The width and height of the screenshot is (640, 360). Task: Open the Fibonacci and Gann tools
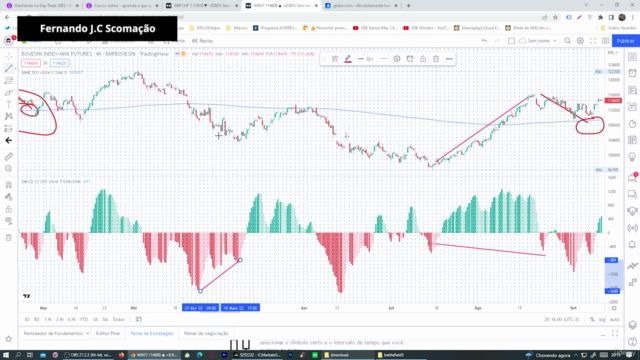click(9, 80)
